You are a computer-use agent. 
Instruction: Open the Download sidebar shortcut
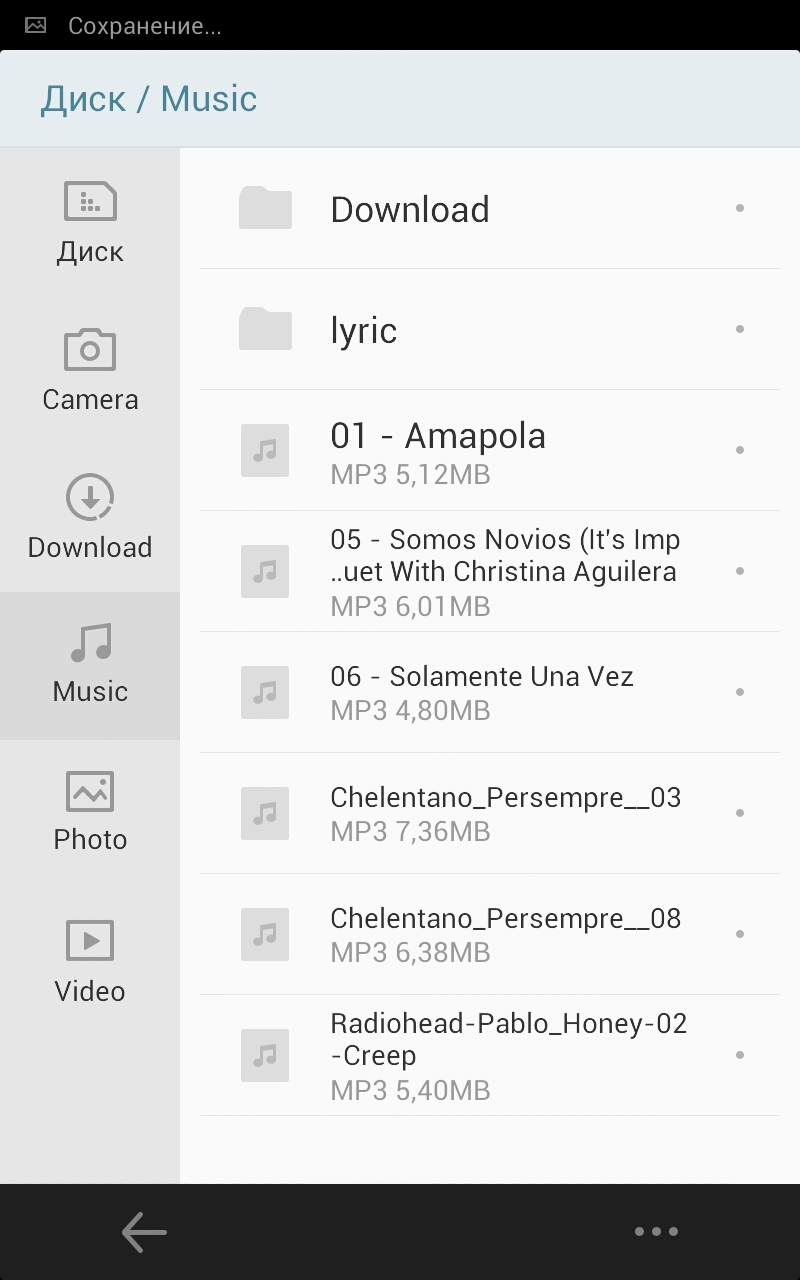(90, 518)
